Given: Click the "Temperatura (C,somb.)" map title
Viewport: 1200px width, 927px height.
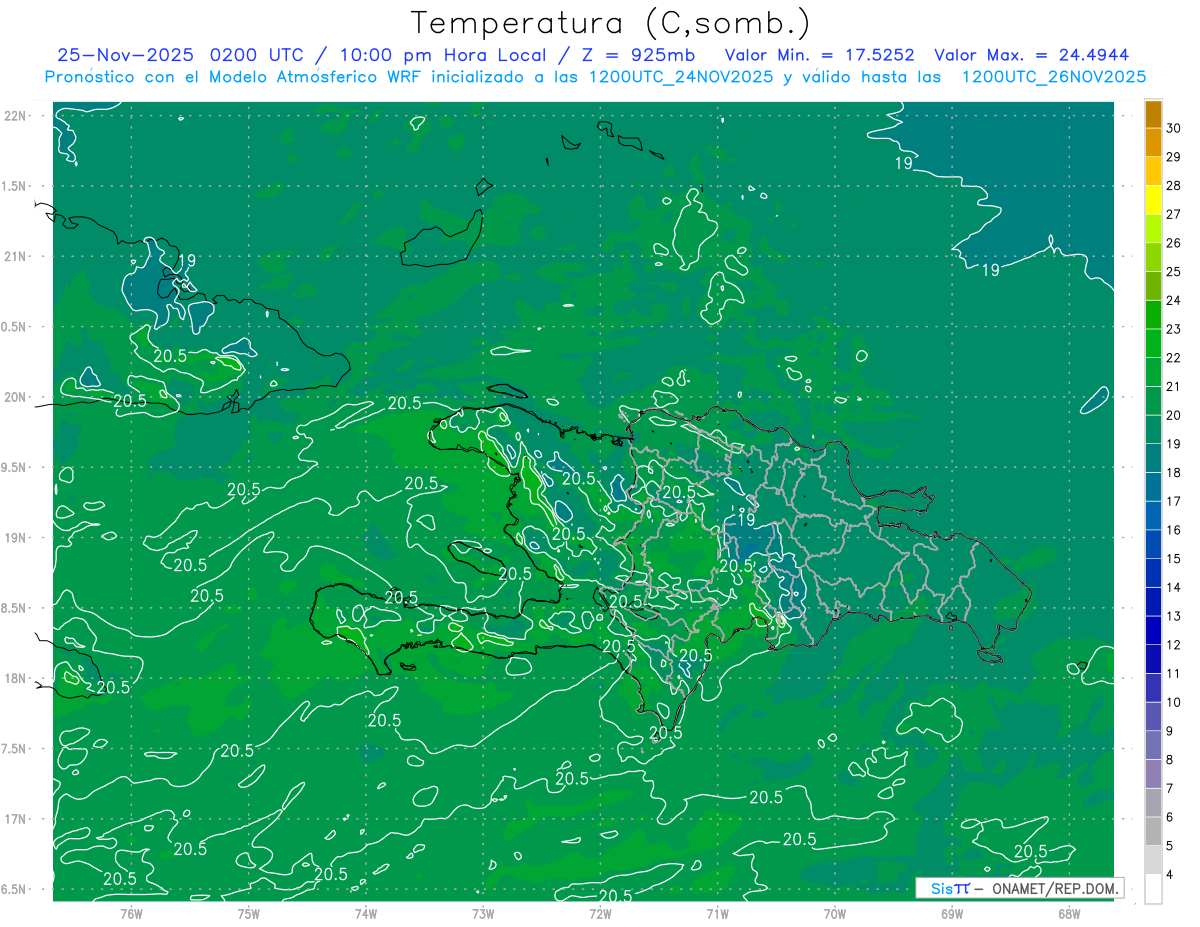Looking at the screenshot, I should coord(610,22).
